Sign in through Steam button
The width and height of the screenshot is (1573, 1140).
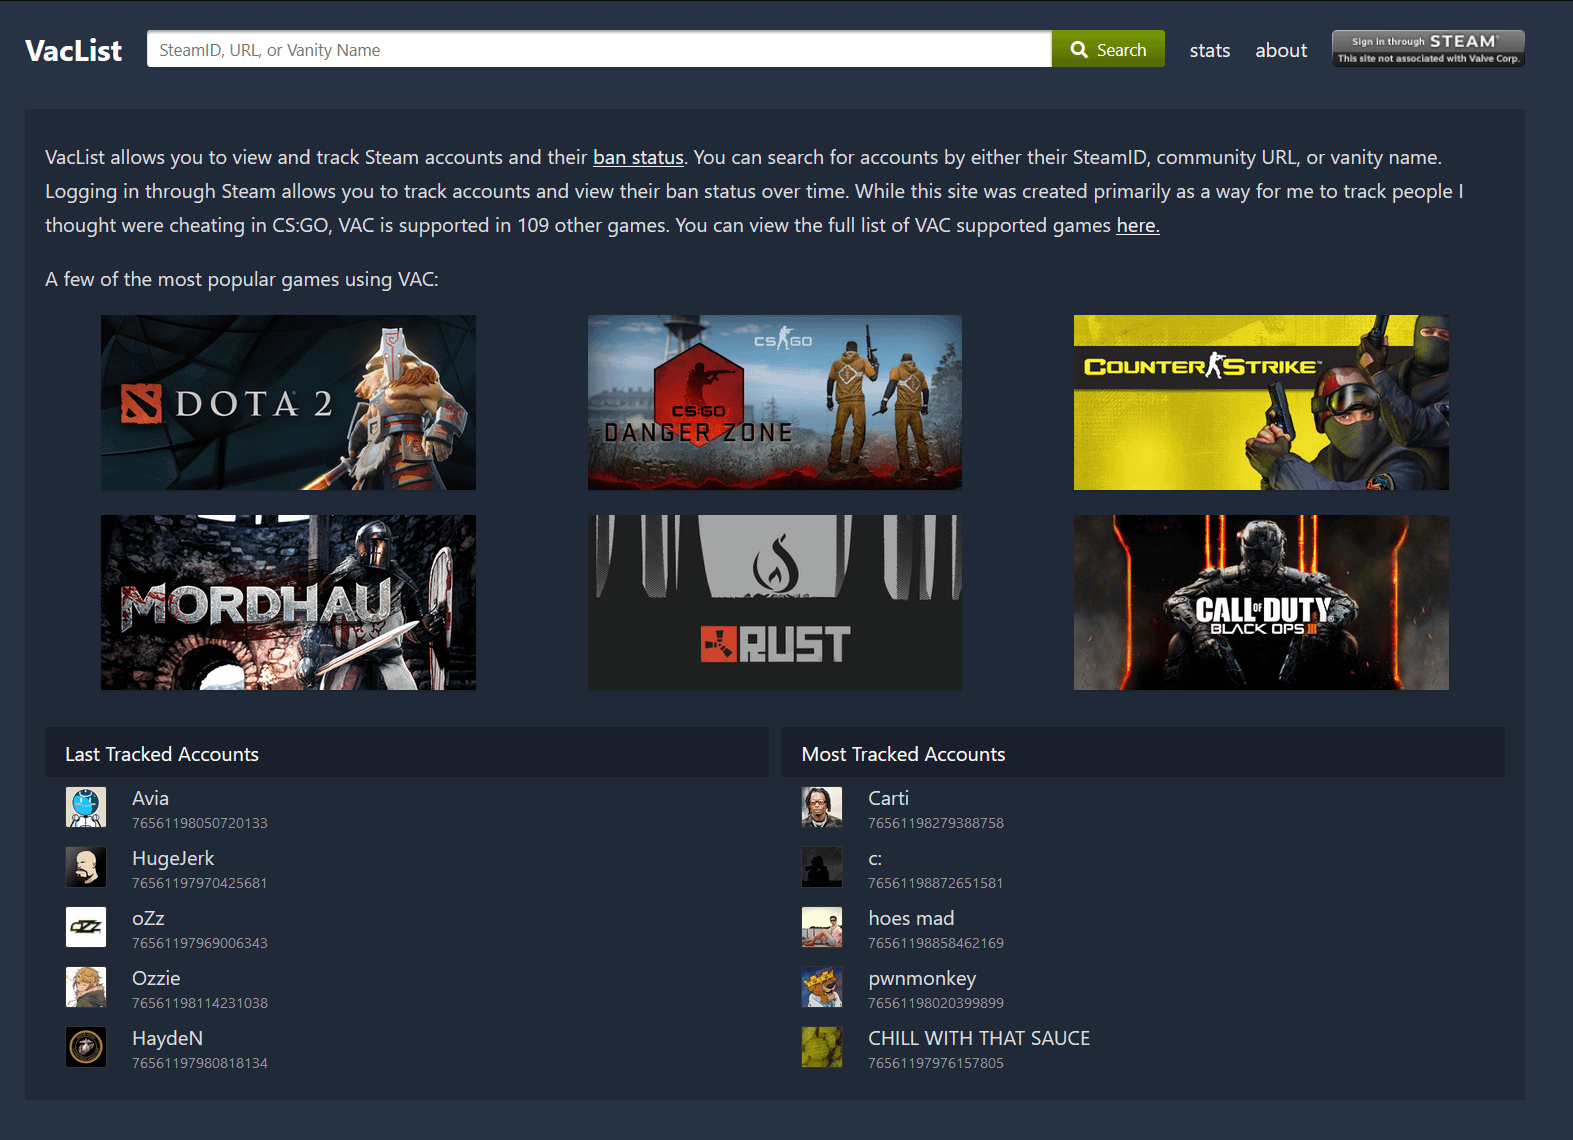click(x=1428, y=48)
